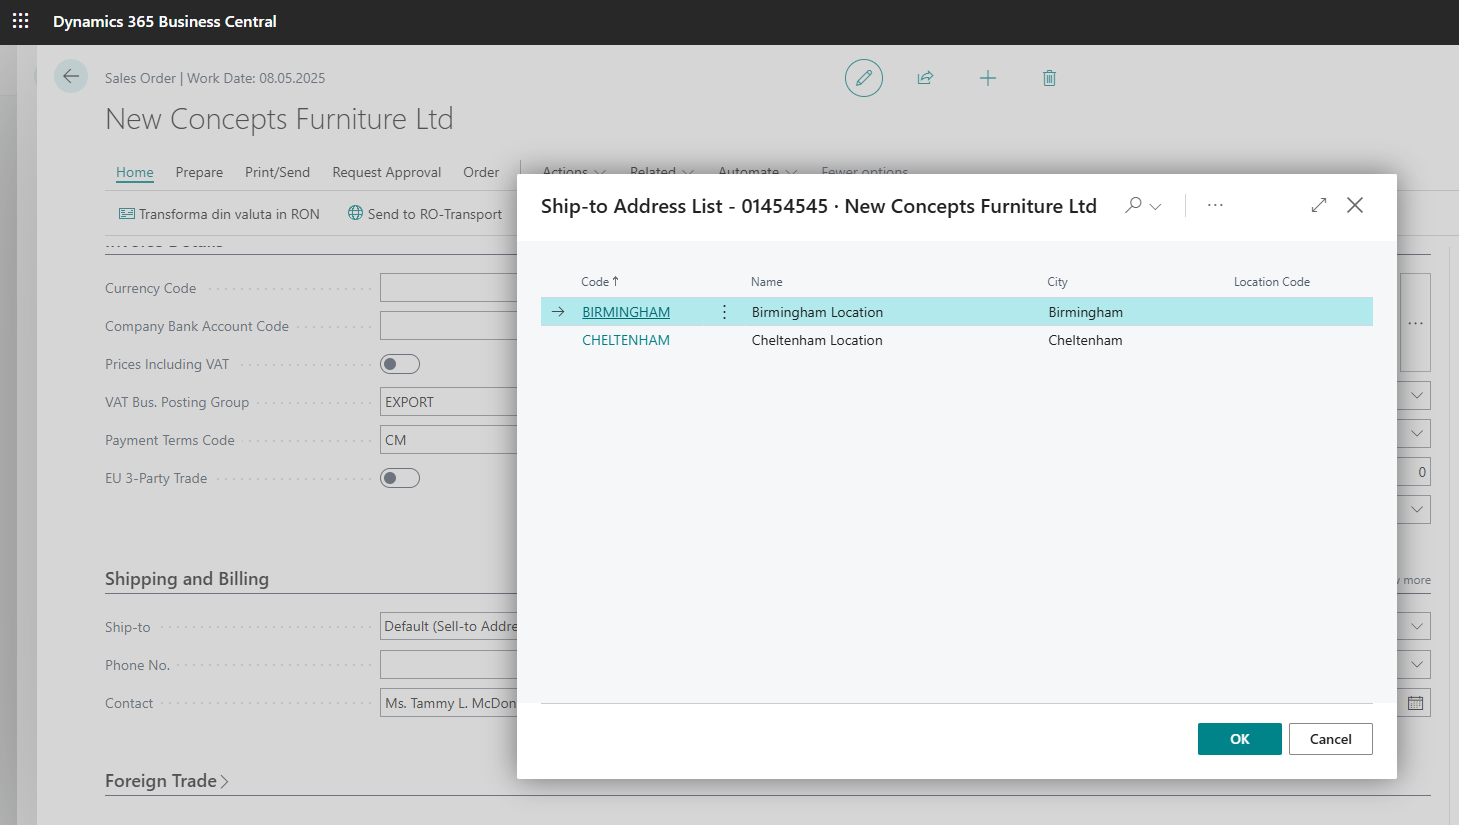The width and height of the screenshot is (1459, 825).
Task: Click the share icon
Action: (x=925, y=78)
